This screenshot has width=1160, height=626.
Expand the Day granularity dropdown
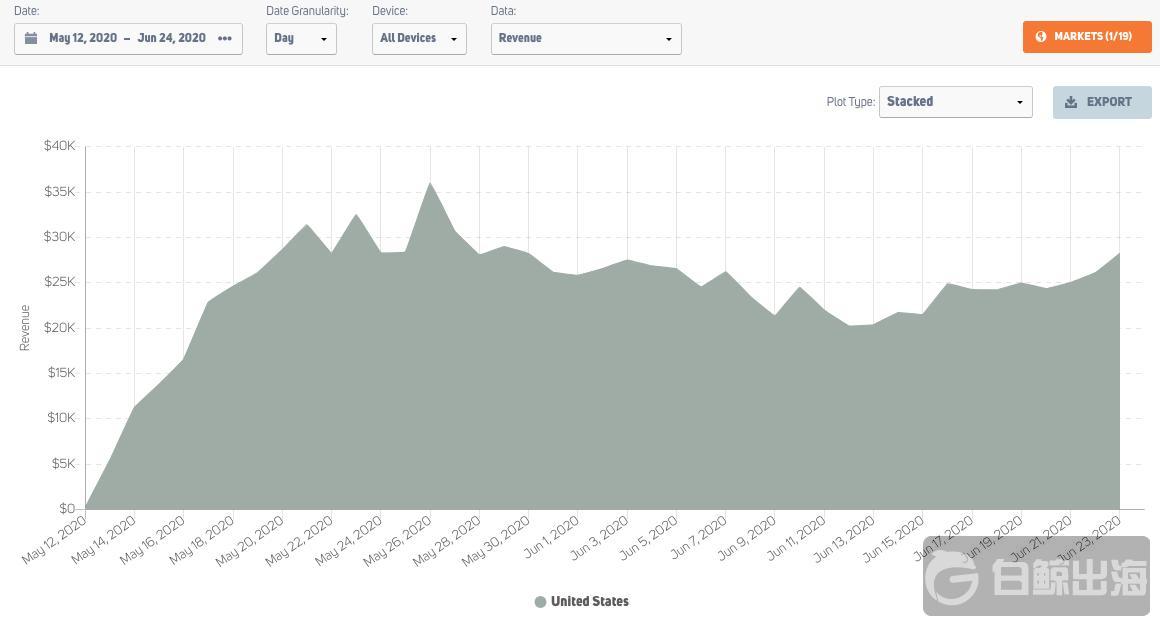click(x=301, y=38)
